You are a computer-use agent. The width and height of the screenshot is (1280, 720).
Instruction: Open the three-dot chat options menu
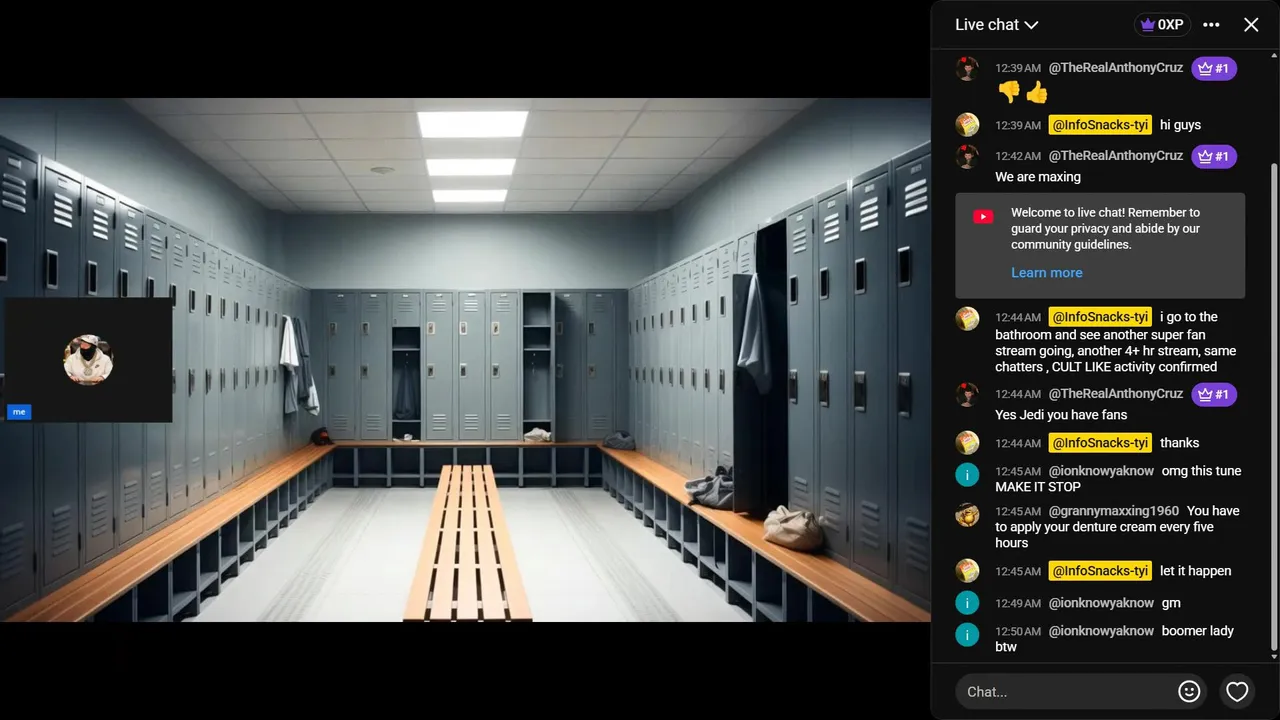coord(1211,25)
